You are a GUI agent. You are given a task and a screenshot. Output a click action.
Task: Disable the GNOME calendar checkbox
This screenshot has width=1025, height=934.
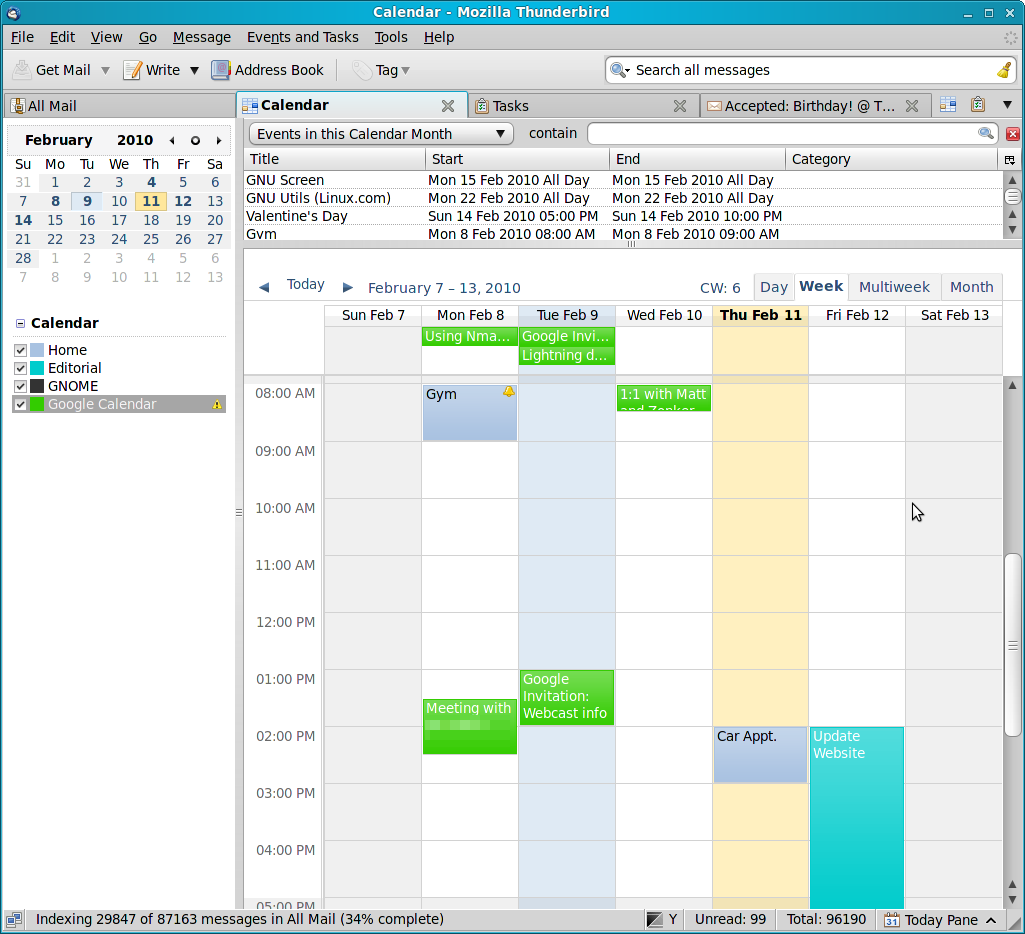pyautogui.click(x=20, y=386)
